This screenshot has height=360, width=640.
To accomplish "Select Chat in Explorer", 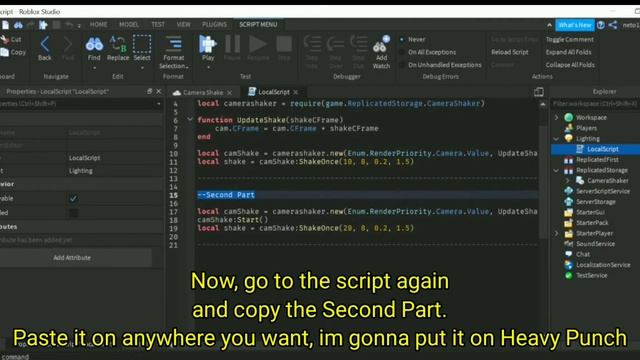I will [x=583, y=254].
